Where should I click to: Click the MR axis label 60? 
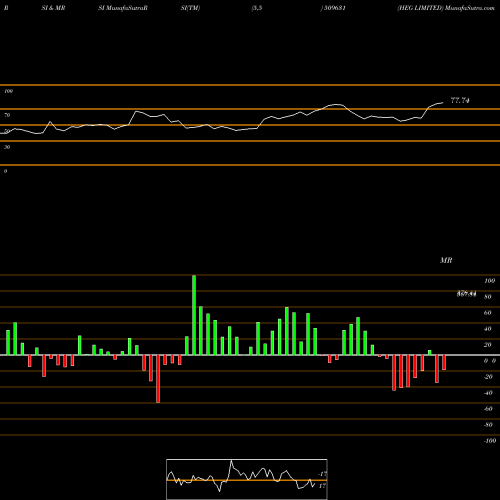(488, 313)
